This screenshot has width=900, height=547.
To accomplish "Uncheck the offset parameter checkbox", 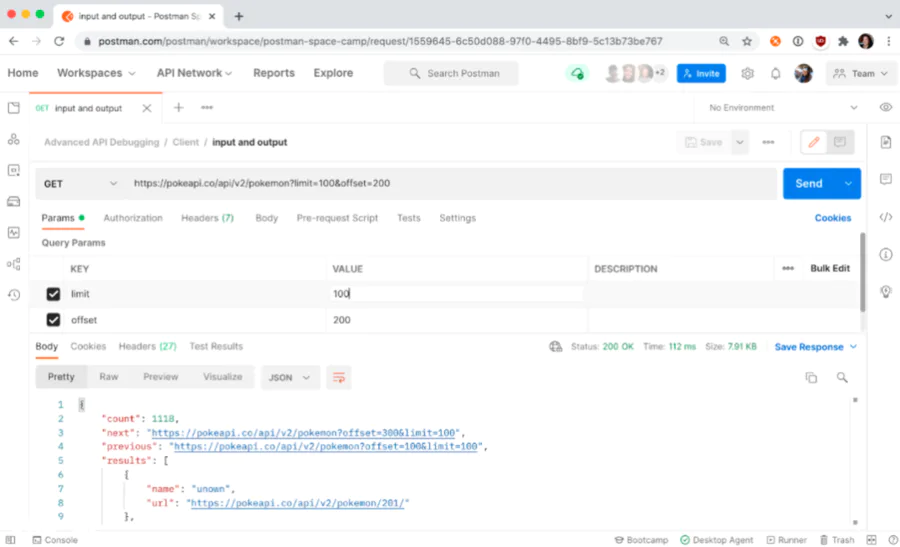I will tap(53, 320).
